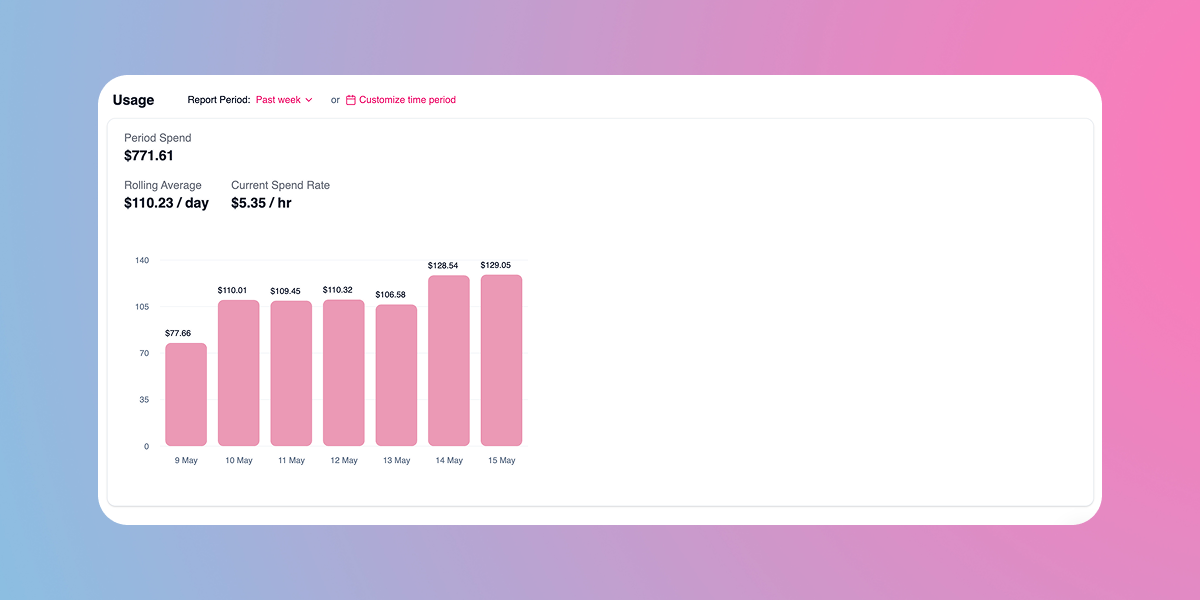Image resolution: width=1200 pixels, height=600 pixels.
Task: Open the Past week dropdown
Action: pos(284,100)
